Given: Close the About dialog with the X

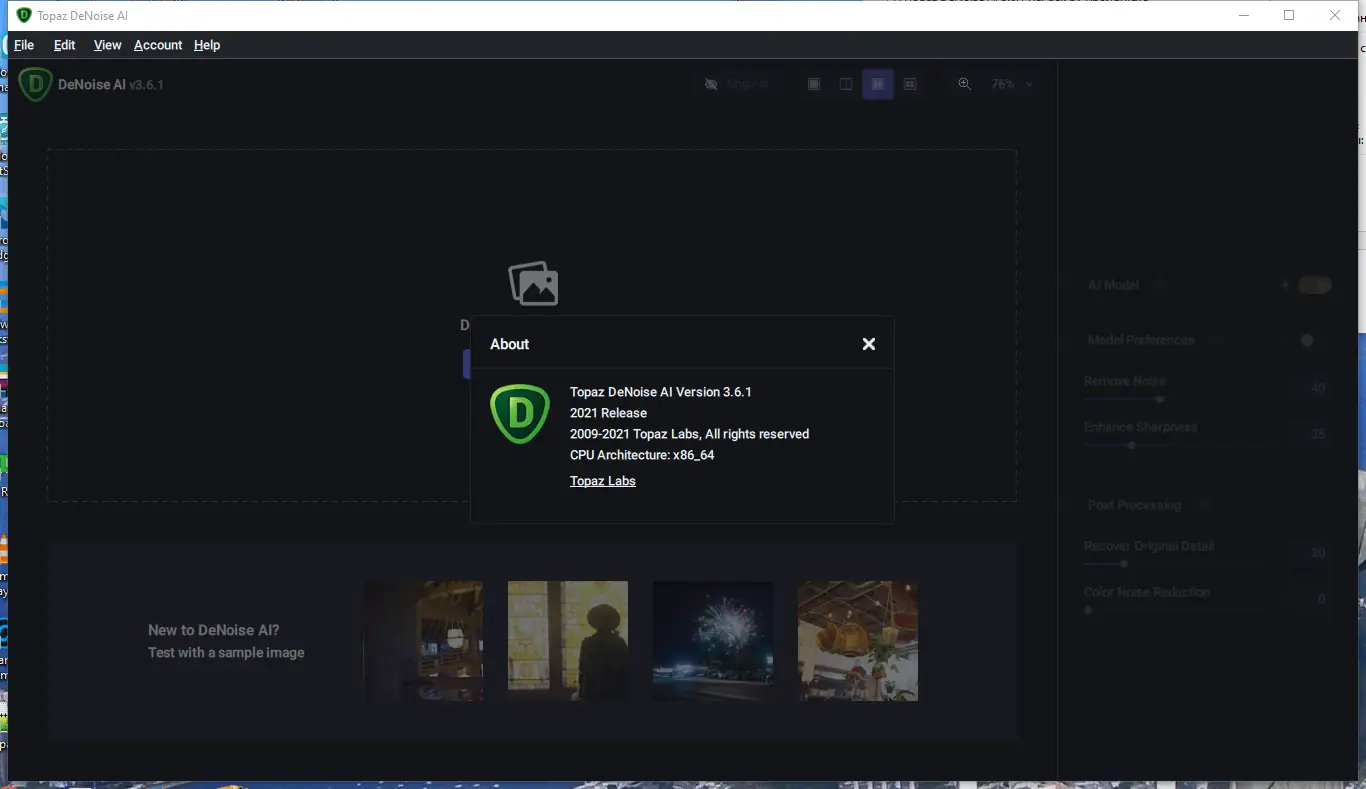Looking at the screenshot, I should click(869, 344).
